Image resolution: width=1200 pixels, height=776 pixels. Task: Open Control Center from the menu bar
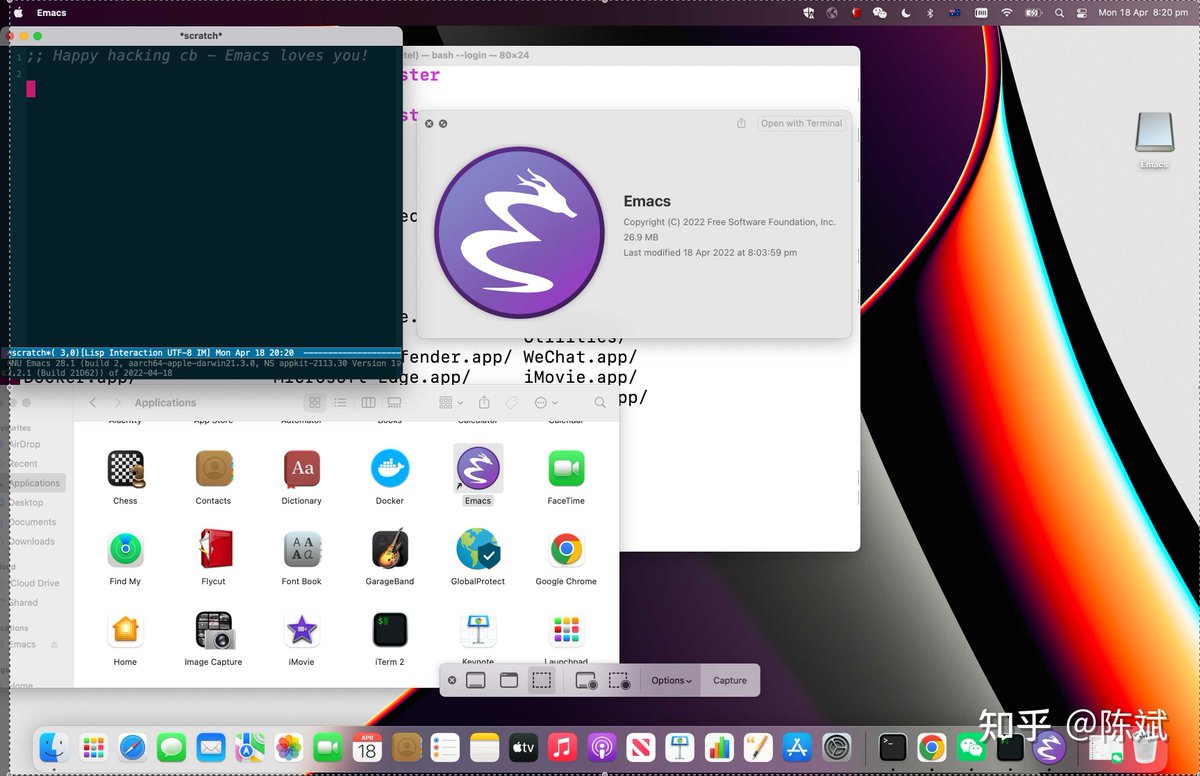1082,13
